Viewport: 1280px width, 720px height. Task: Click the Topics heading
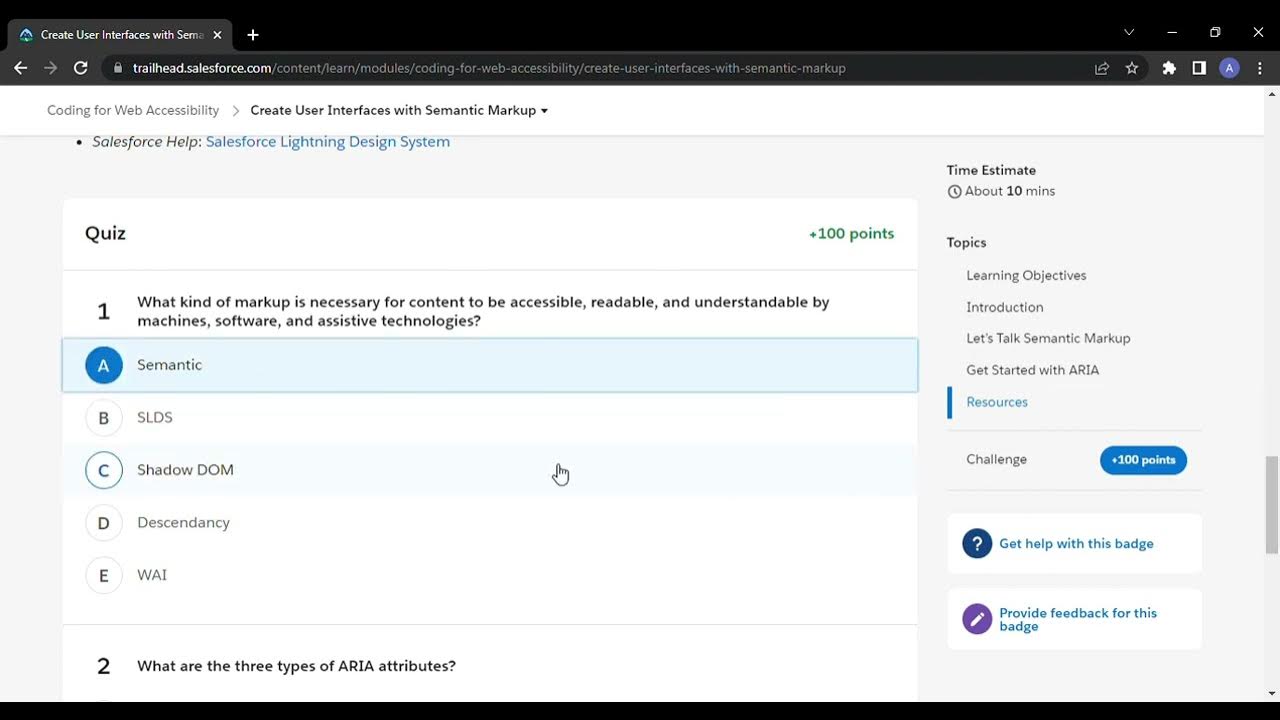coord(966,243)
